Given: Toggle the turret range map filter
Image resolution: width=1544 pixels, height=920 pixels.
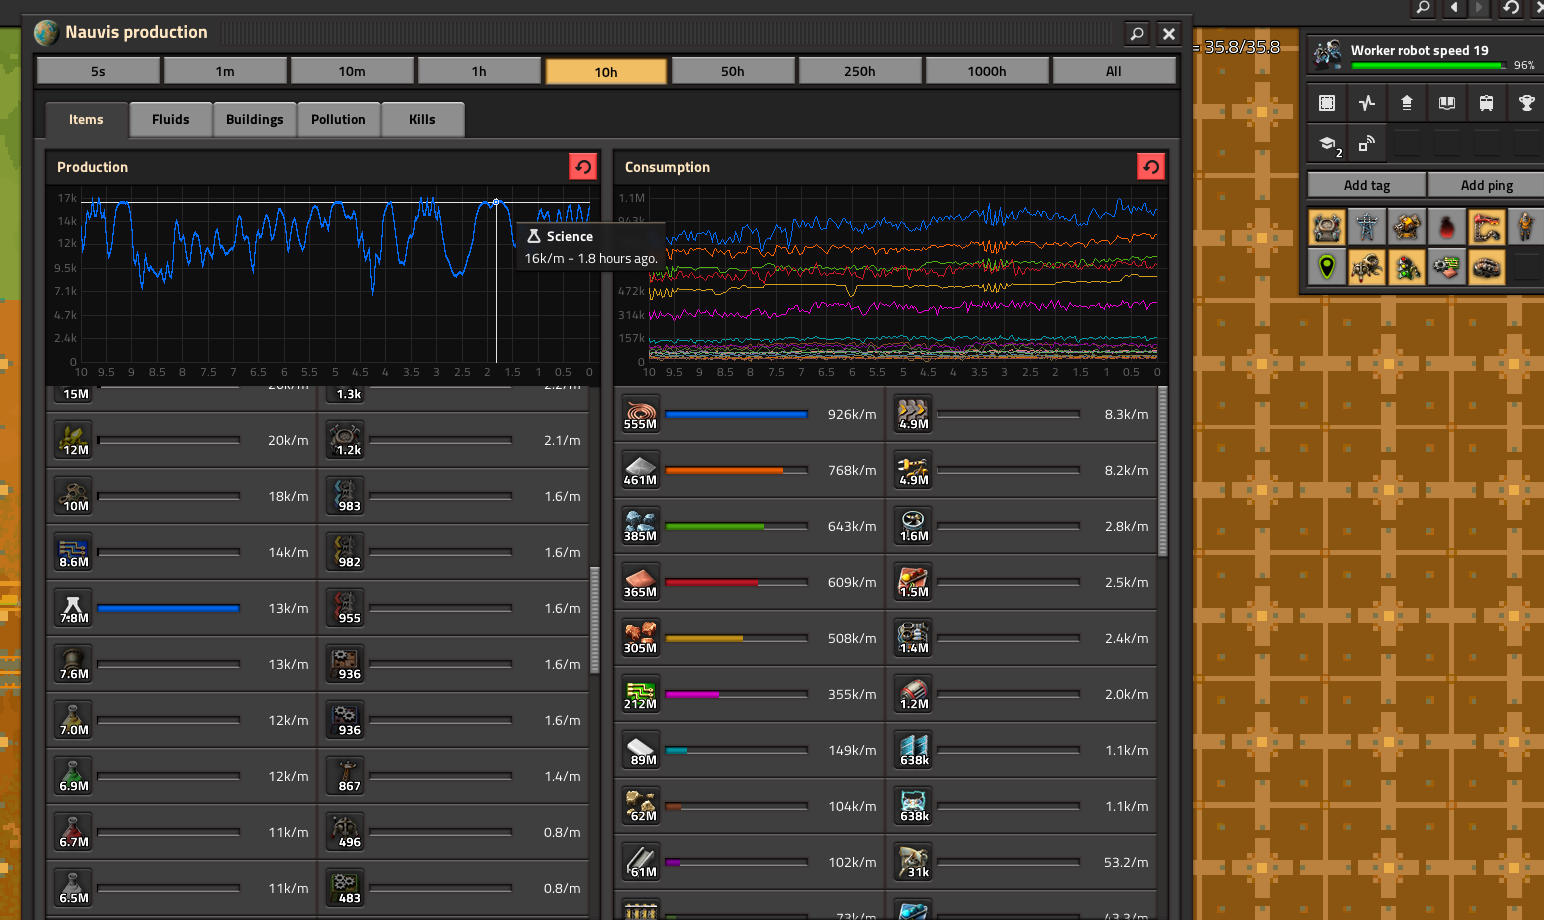Looking at the screenshot, I should point(1407,227).
